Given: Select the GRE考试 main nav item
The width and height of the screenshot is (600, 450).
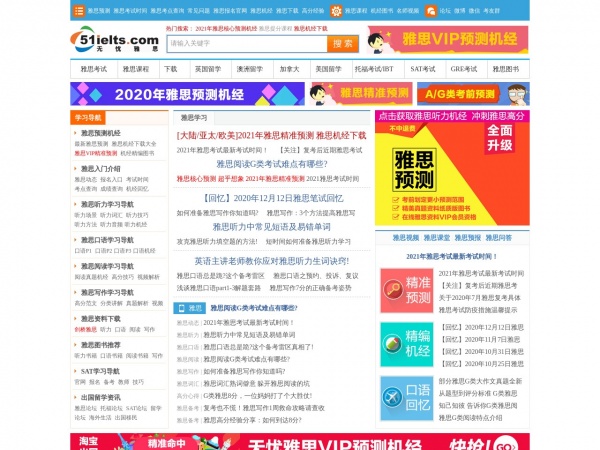Looking at the screenshot, I should (x=464, y=69).
